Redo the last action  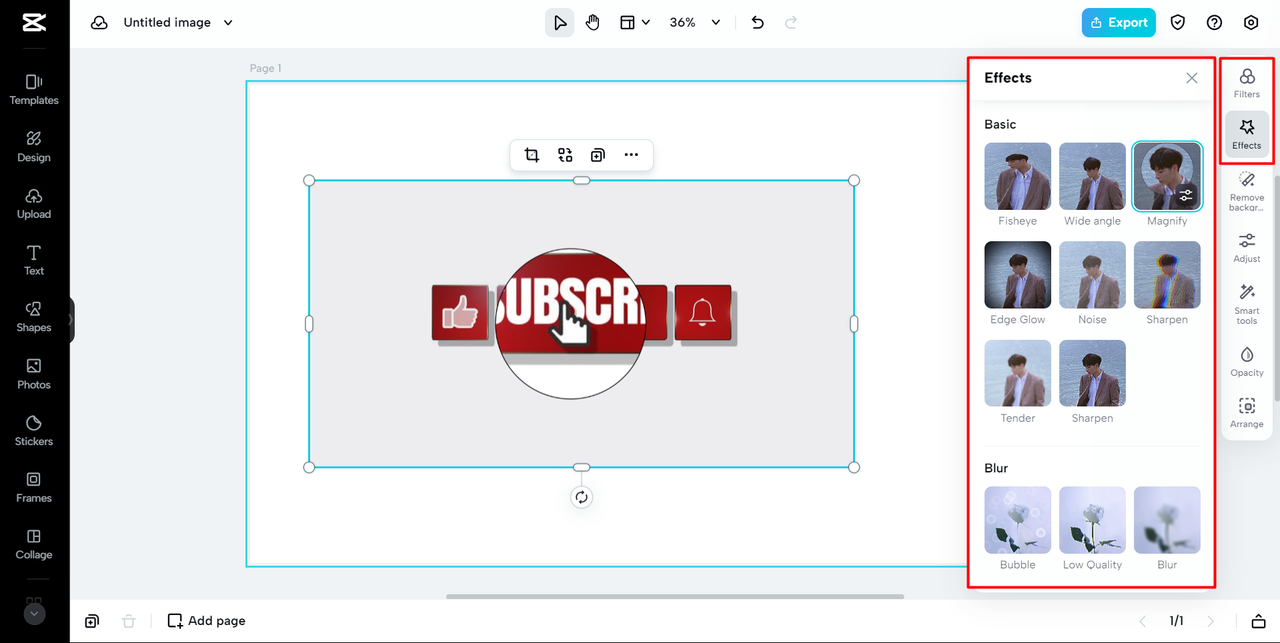pos(791,22)
